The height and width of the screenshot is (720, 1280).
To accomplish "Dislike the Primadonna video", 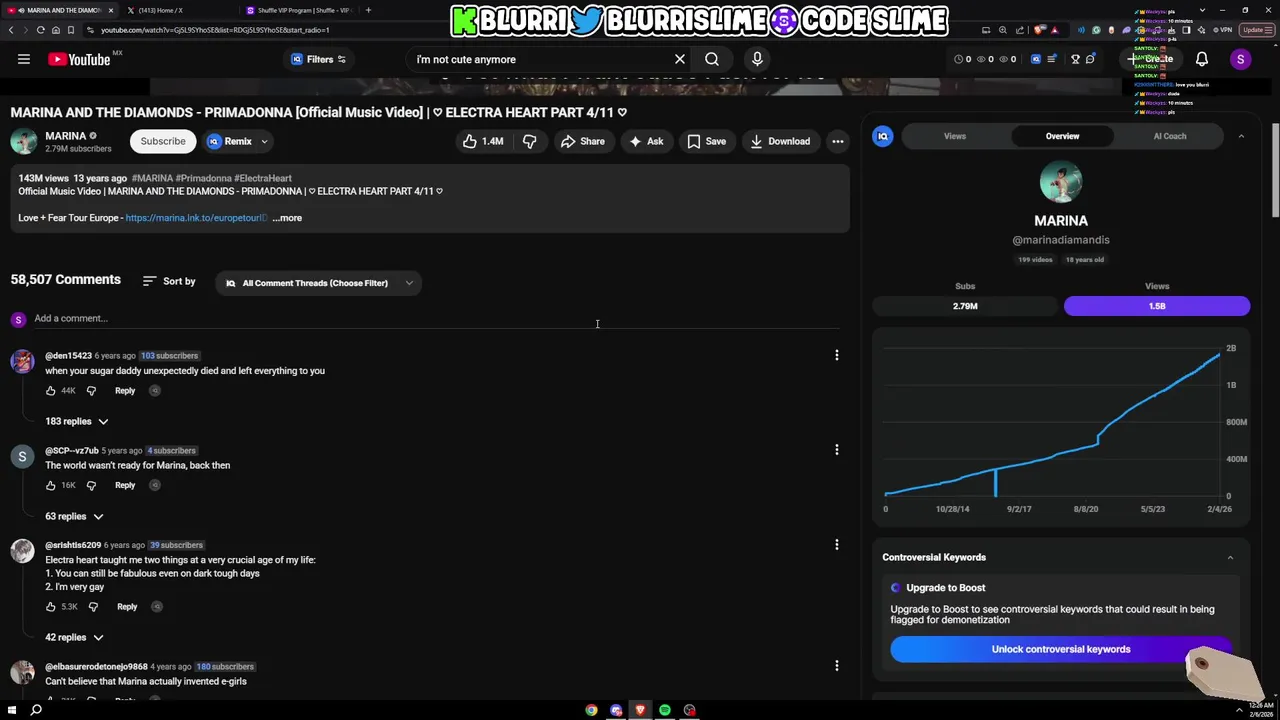I will (x=530, y=141).
